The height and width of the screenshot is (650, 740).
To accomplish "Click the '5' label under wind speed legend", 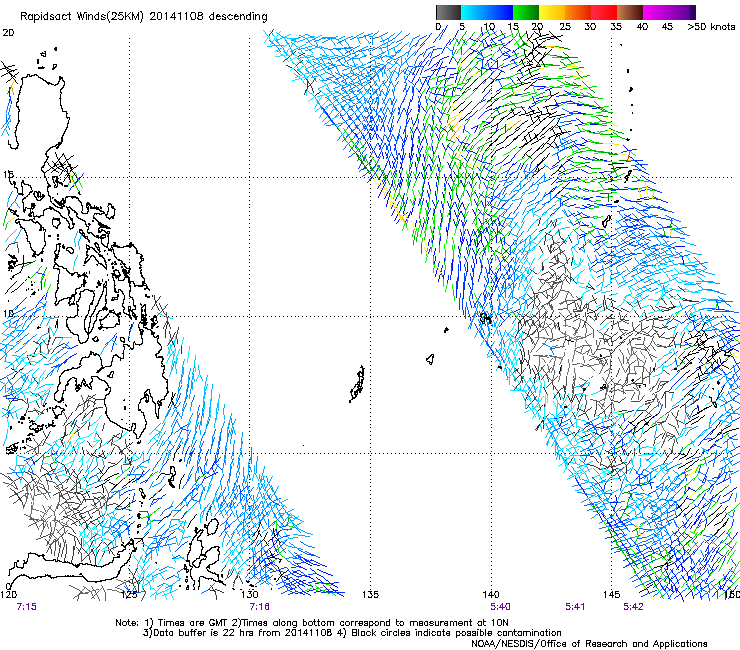I will tap(462, 27).
